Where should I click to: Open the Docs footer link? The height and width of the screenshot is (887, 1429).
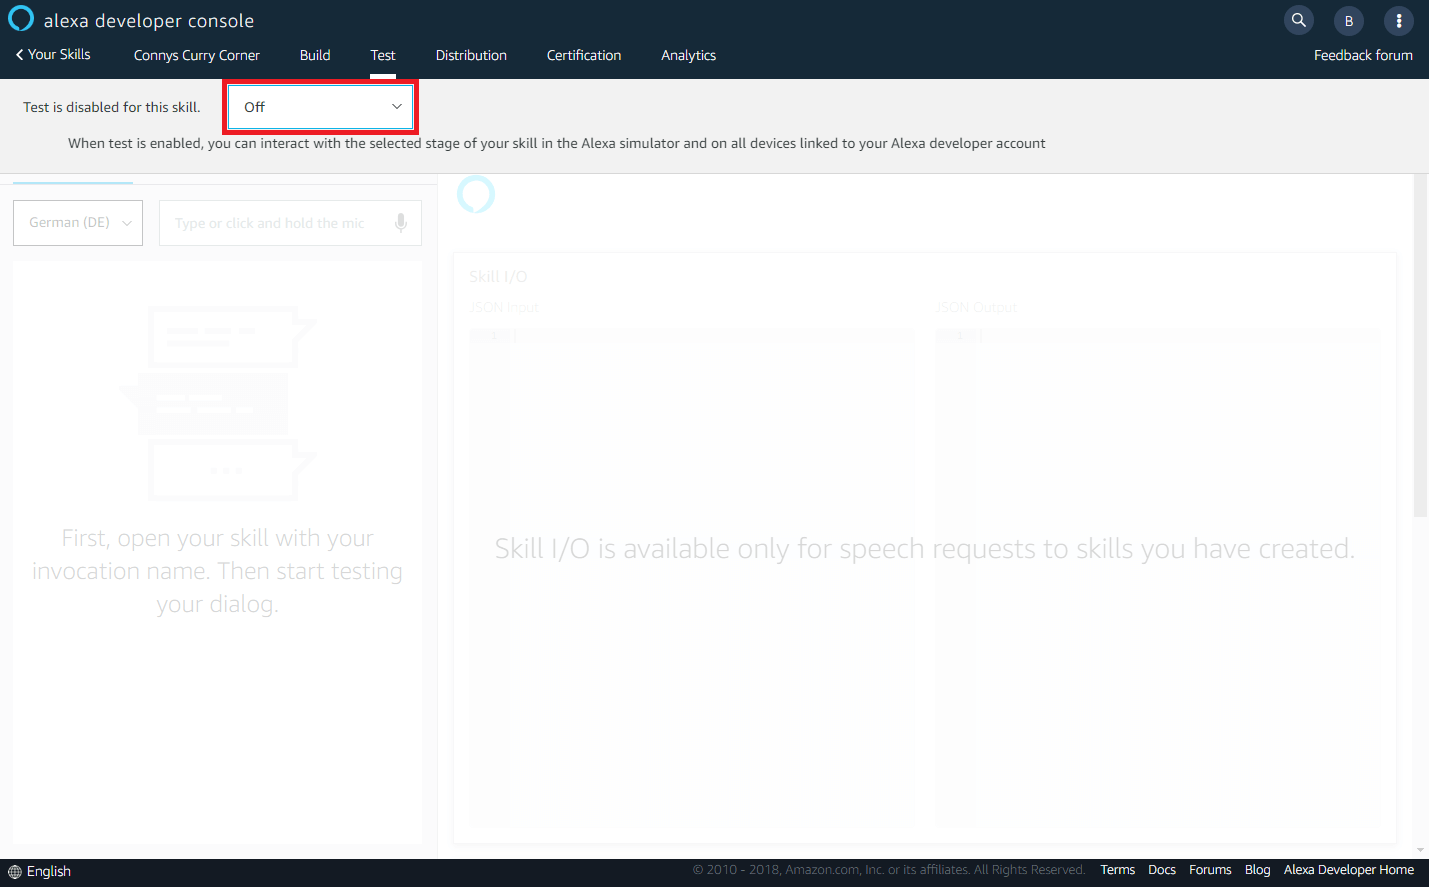click(1162, 870)
